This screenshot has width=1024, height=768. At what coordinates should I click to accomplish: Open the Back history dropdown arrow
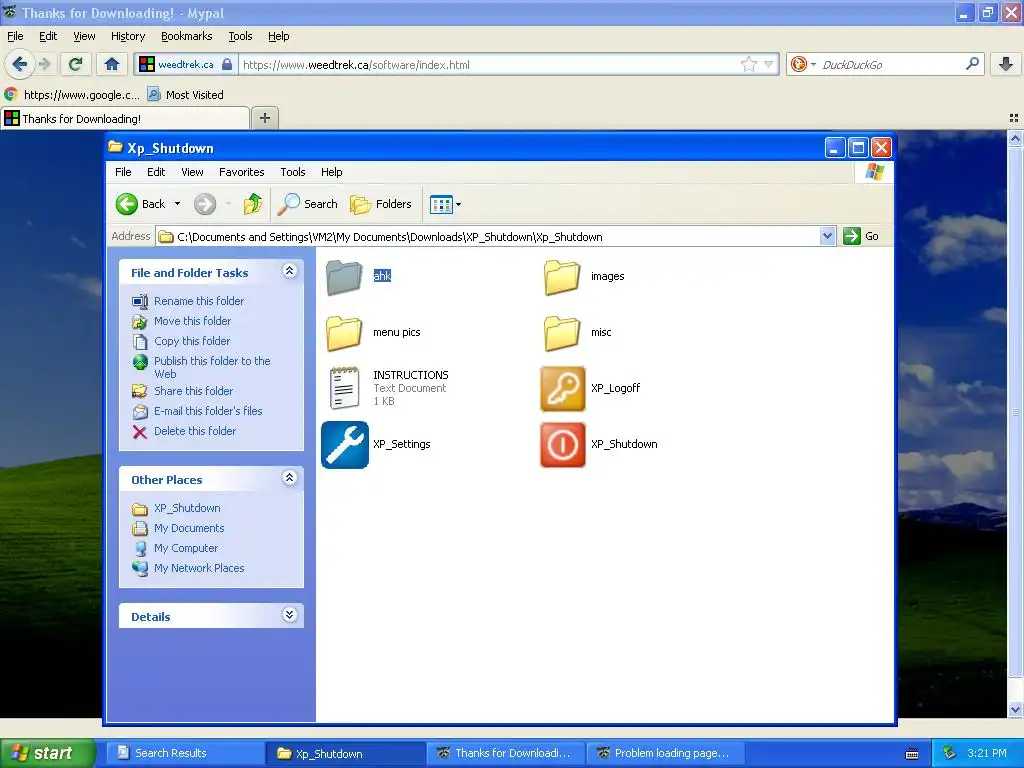click(x=178, y=204)
